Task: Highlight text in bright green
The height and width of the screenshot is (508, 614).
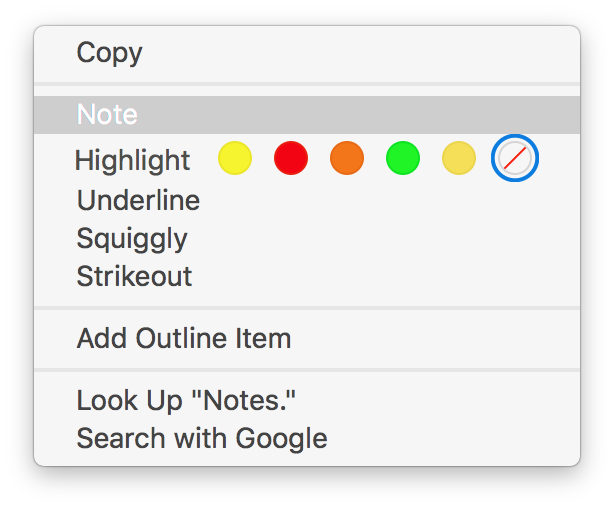Action: click(x=403, y=158)
